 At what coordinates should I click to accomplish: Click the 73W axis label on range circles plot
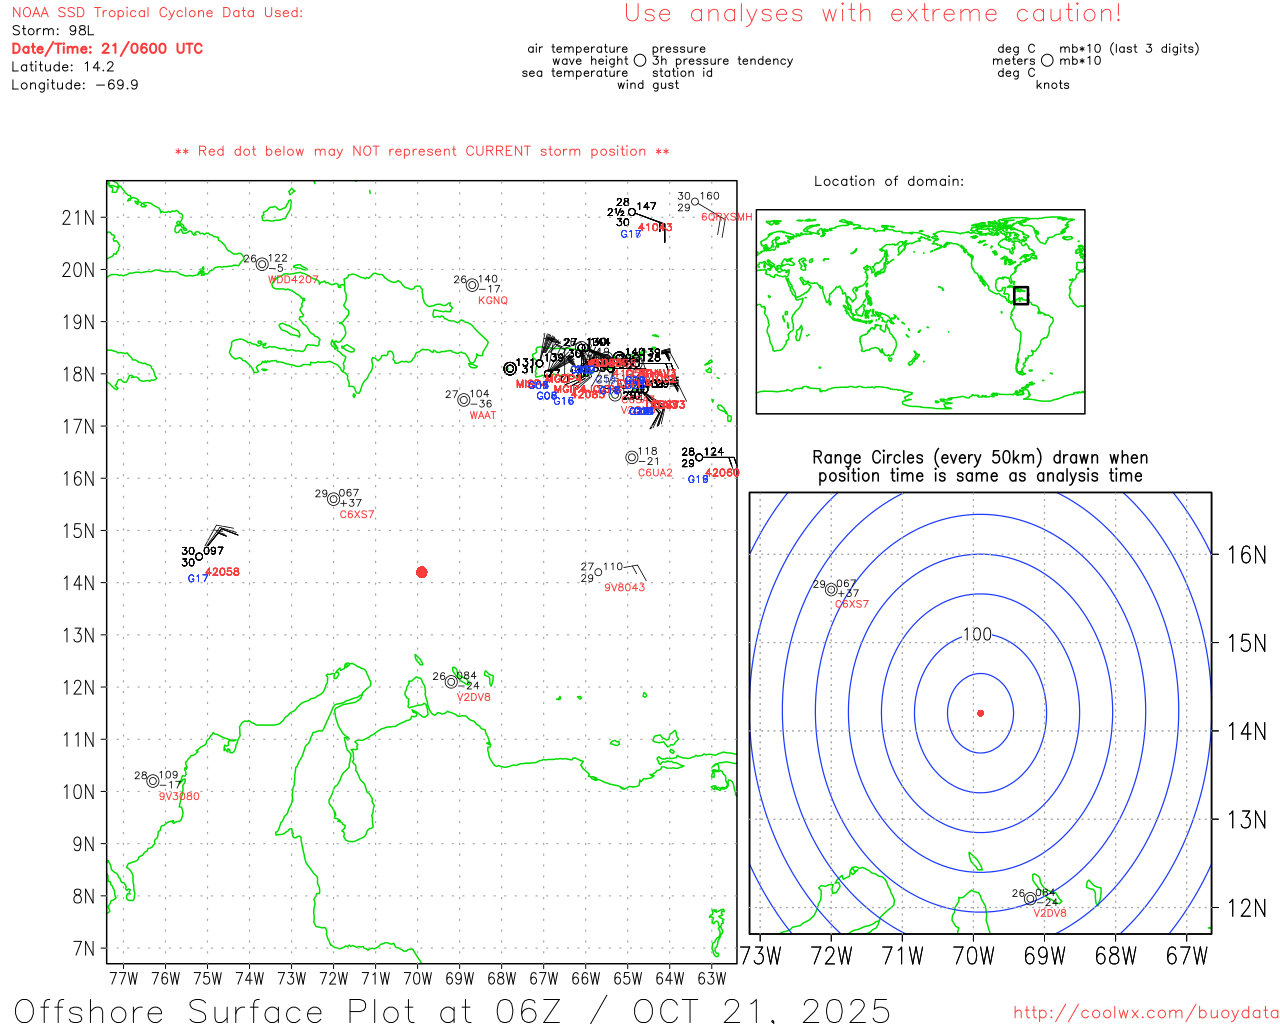pos(761,955)
